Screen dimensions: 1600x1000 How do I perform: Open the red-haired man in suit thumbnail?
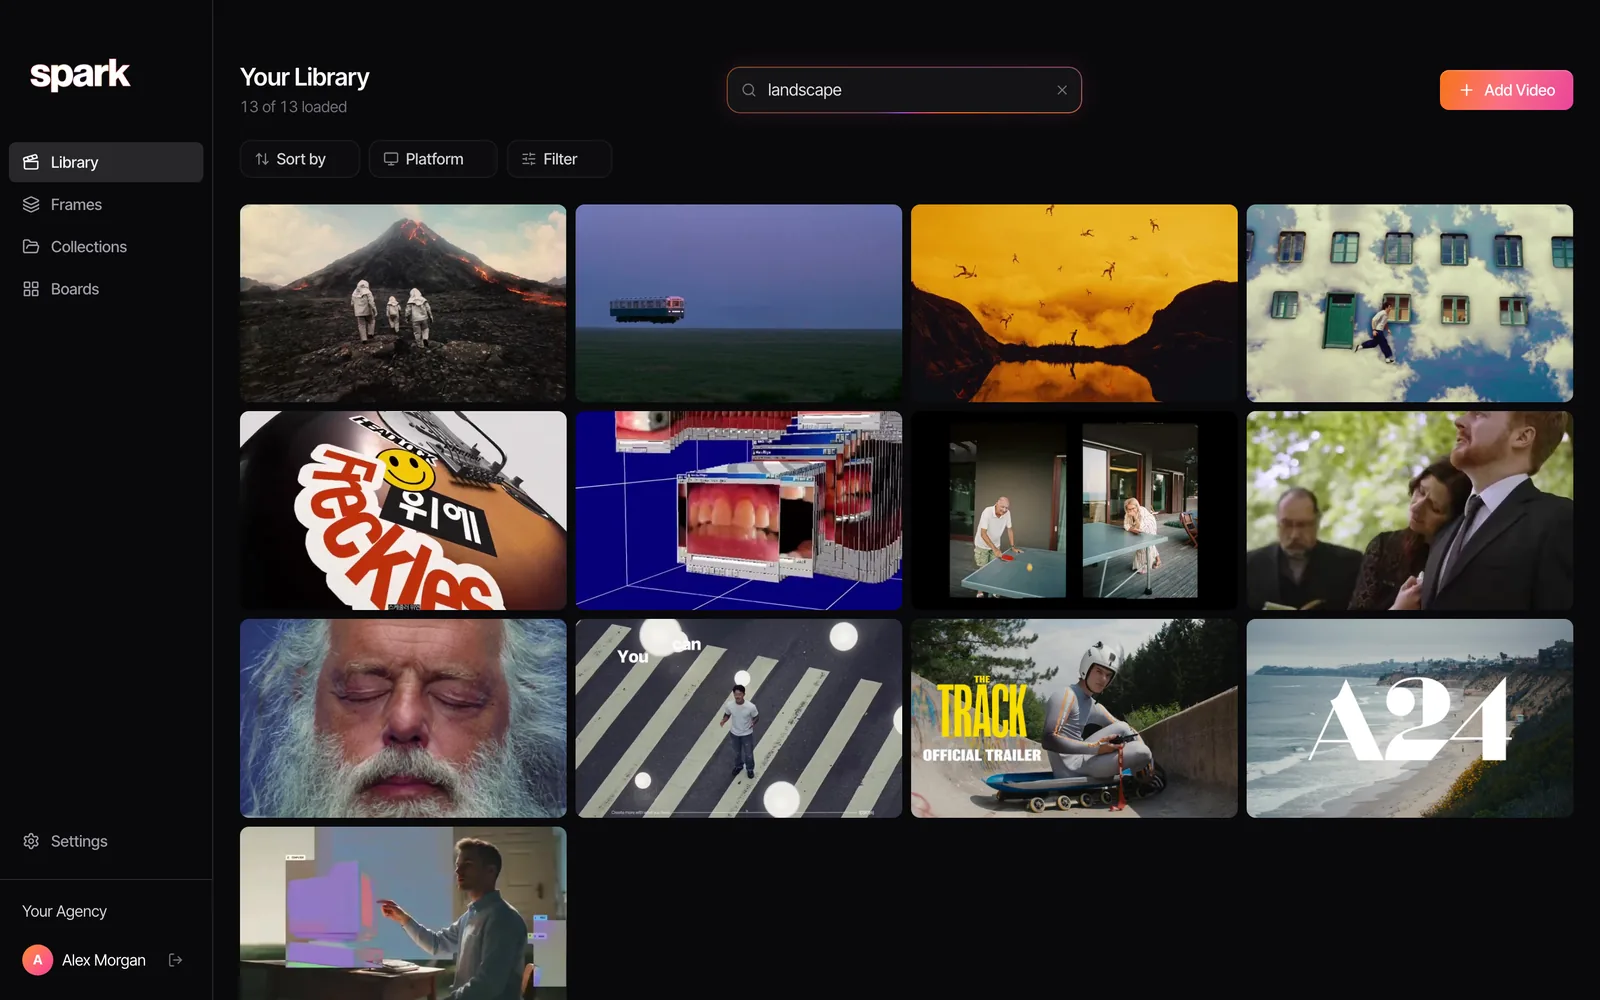coord(1410,510)
